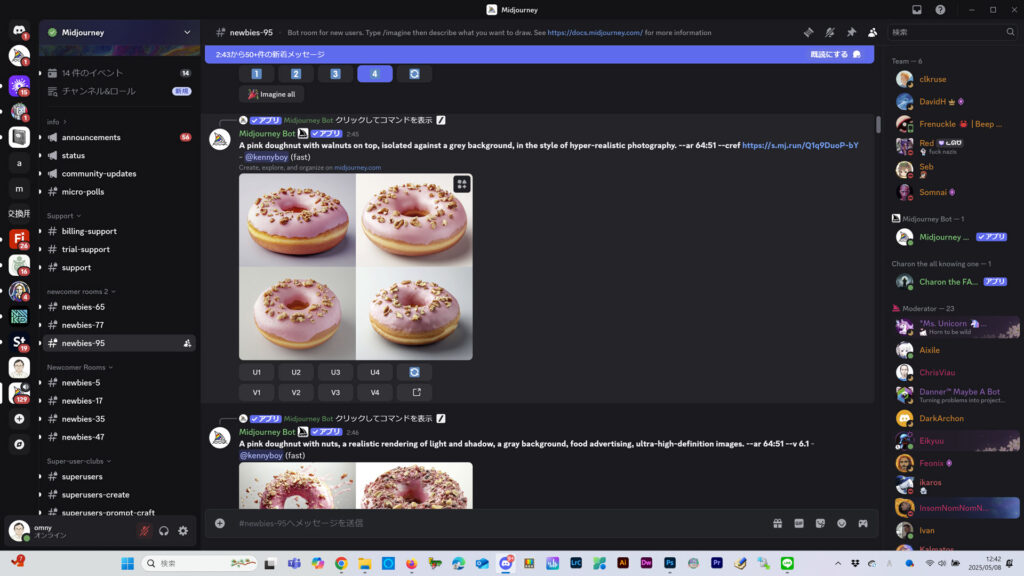The height and width of the screenshot is (576, 1024).
Task: Collapse the info category
Action: [x=56, y=122]
